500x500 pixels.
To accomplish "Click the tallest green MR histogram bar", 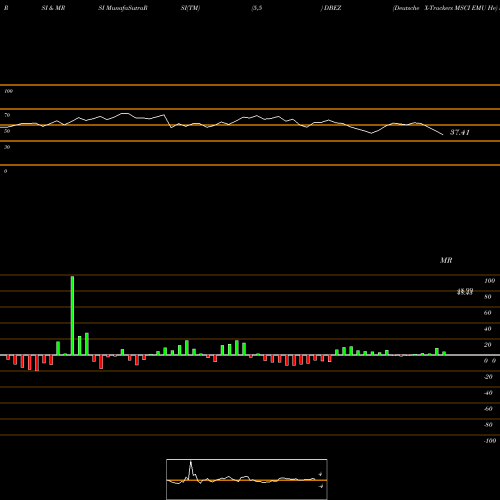I will pyautogui.click(x=72, y=316).
